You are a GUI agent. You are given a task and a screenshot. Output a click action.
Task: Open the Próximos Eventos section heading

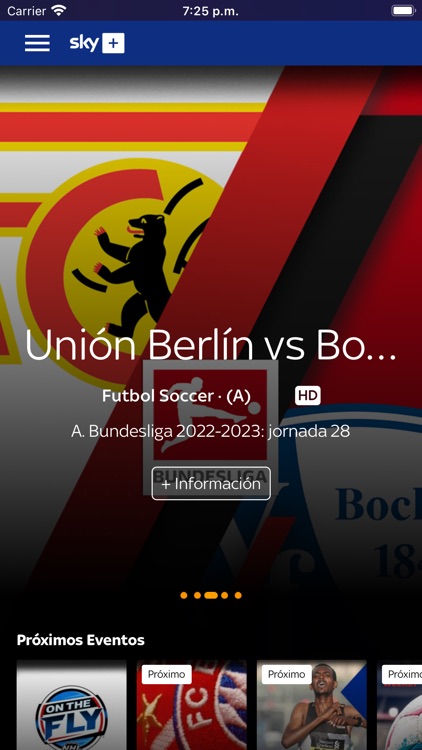pyautogui.click(x=80, y=640)
